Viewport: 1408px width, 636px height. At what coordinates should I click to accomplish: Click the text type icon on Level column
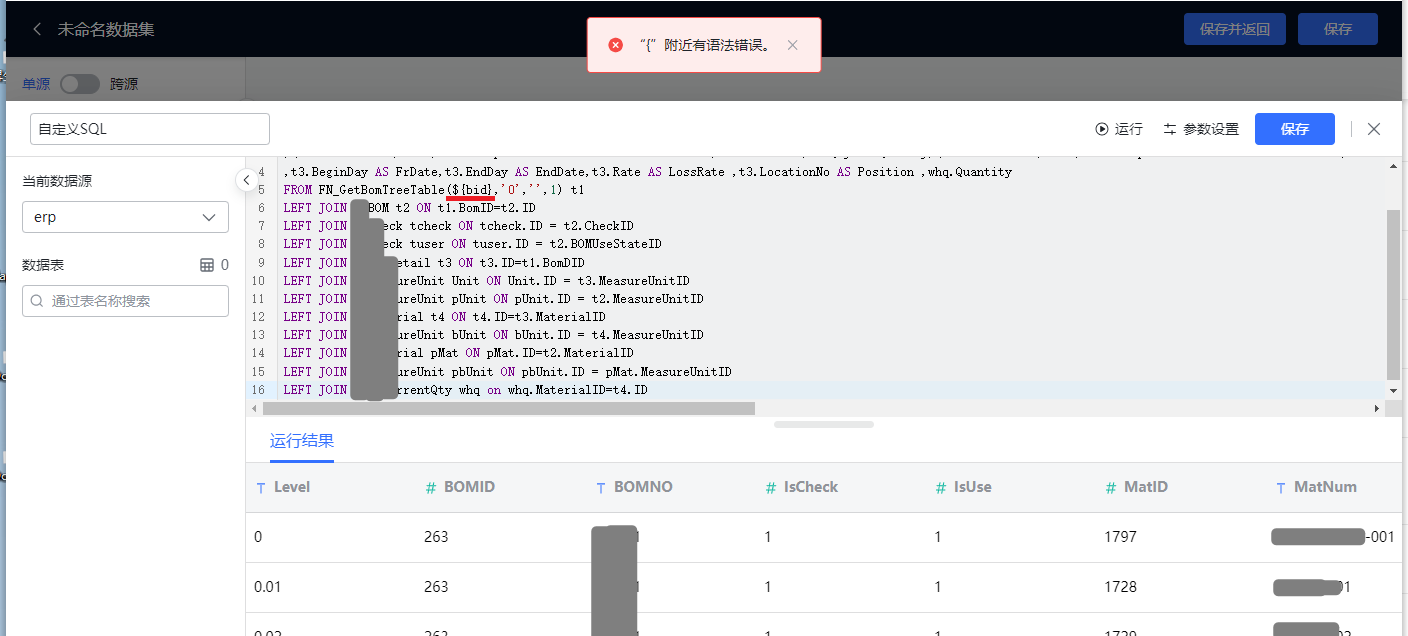point(261,488)
